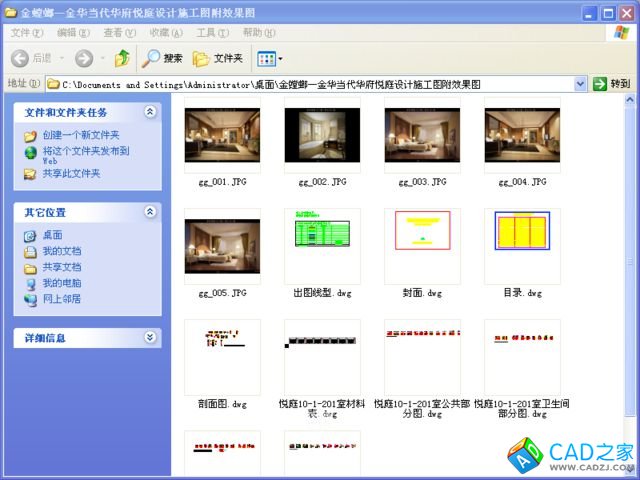The image size is (640, 480).
Task: Expand the address bar dropdown arrow
Action: point(580,84)
